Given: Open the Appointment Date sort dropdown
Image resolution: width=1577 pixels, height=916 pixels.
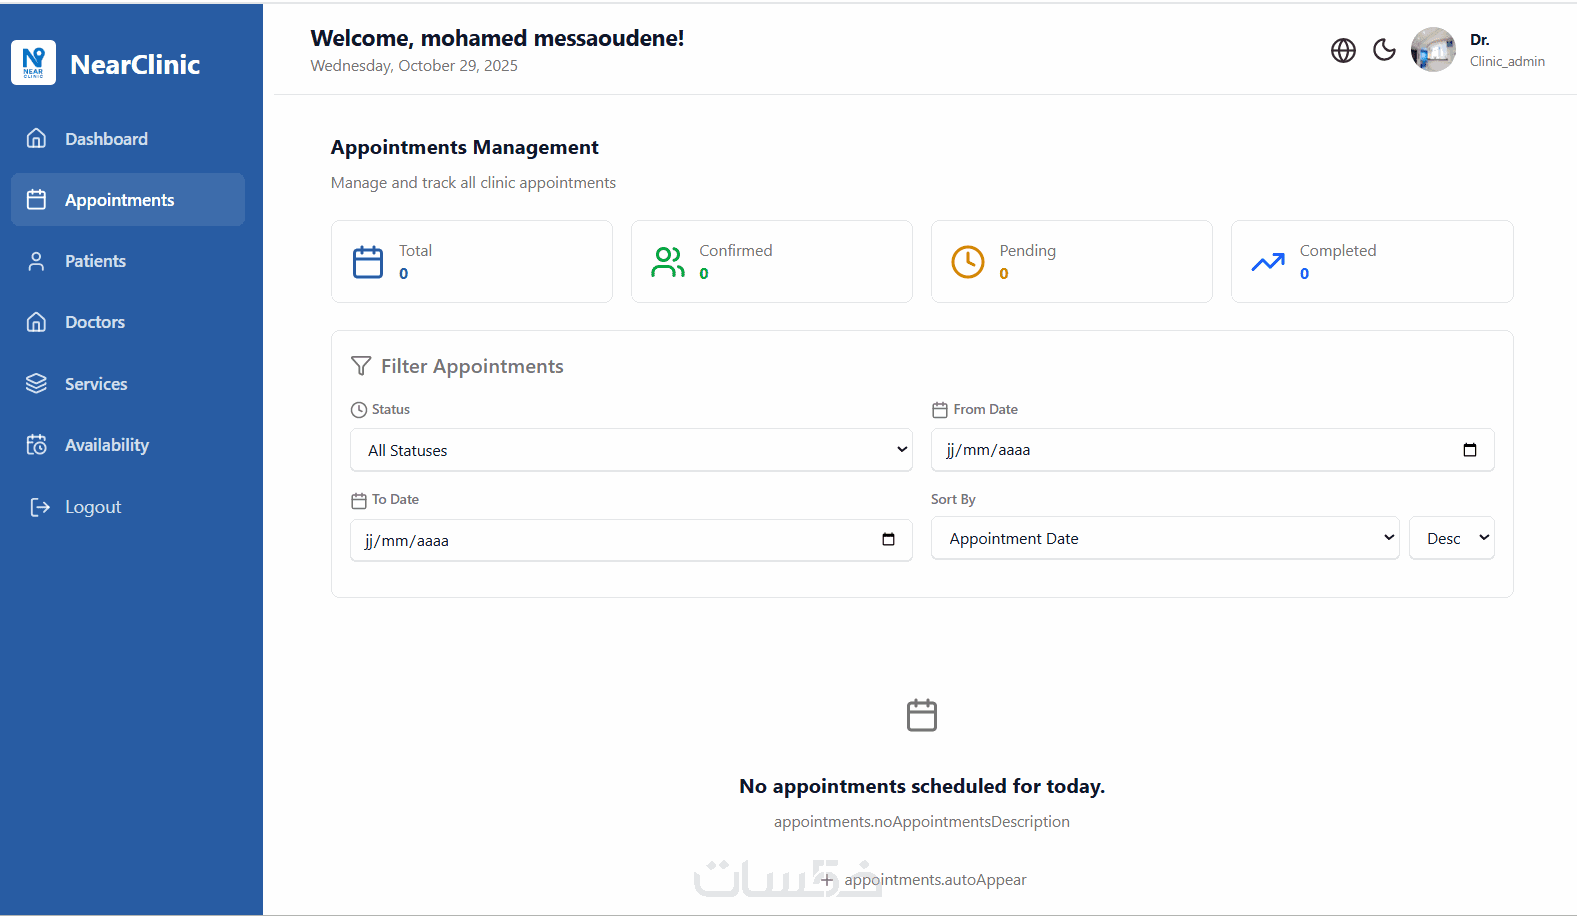Looking at the screenshot, I should pyautogui.click(x=1164, y=538).
